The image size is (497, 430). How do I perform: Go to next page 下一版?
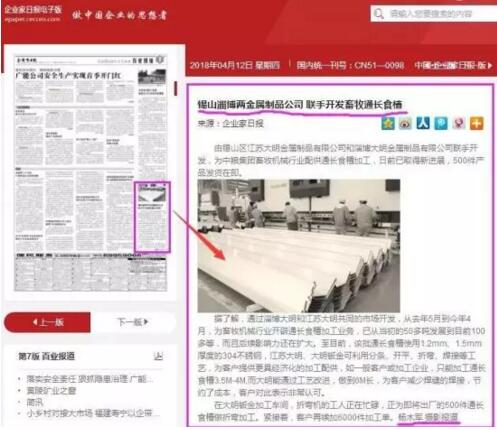pos(133,322)
